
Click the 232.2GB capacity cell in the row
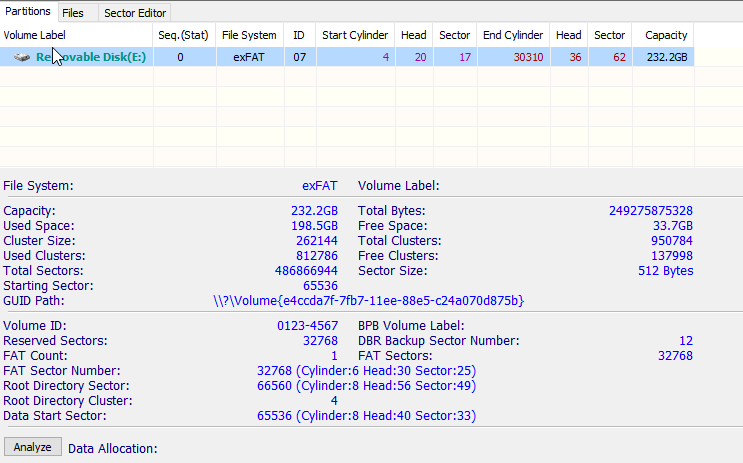click(665, 57)
